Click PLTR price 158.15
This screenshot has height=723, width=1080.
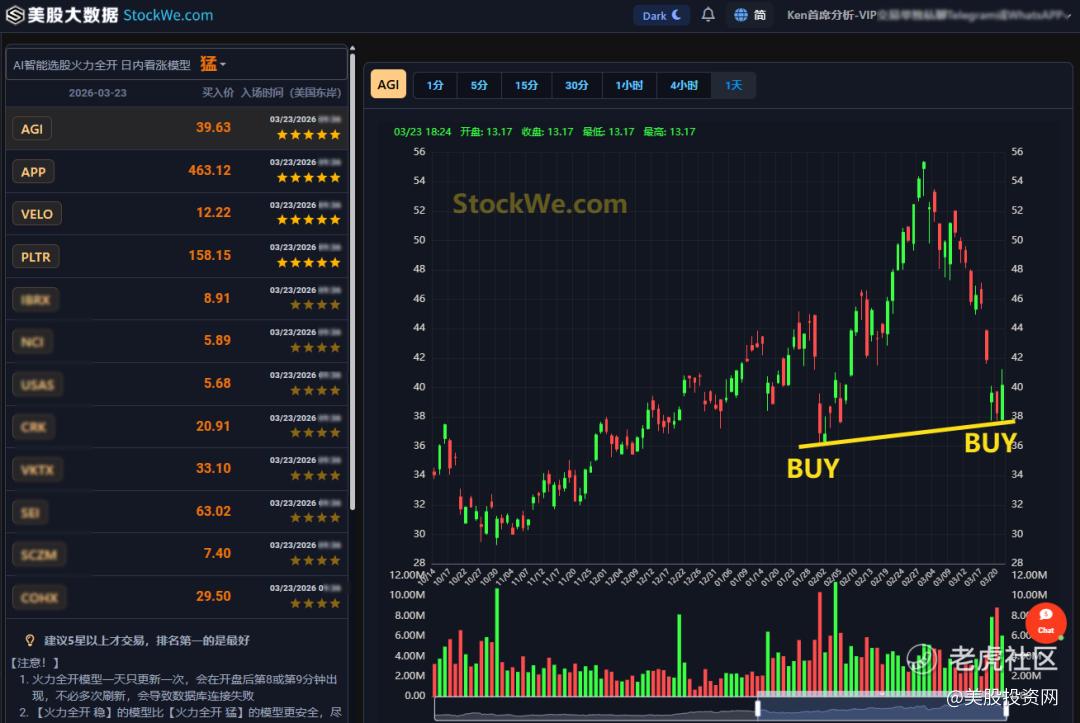pos(209,255)
